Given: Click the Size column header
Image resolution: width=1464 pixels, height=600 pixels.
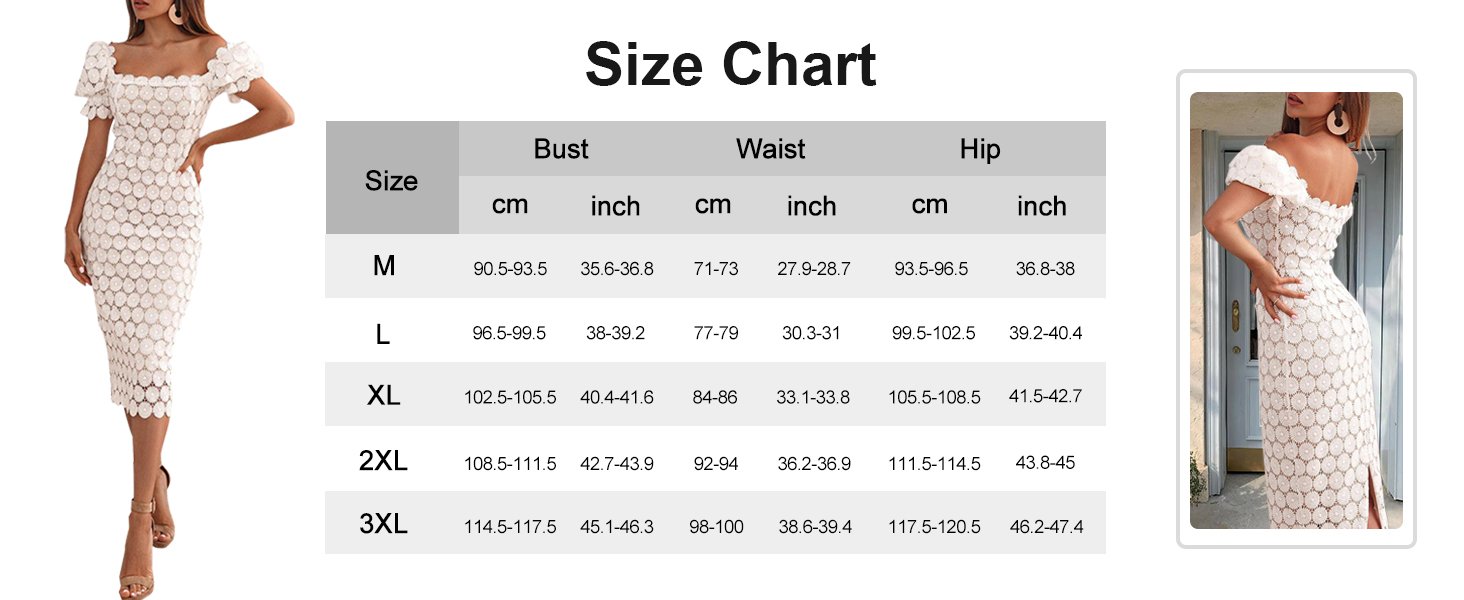Looking at the screenshot, I should [391, 181].
